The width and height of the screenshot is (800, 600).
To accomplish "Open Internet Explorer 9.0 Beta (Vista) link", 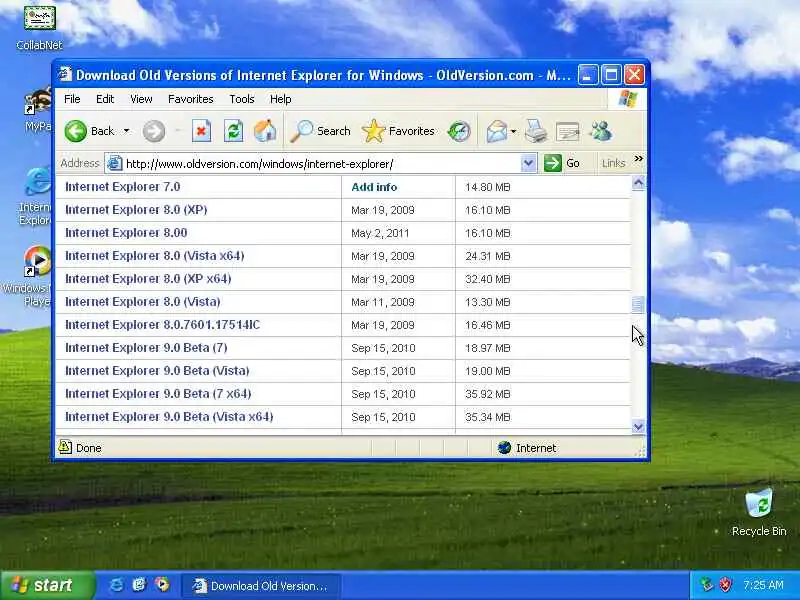I will point(157,370).
